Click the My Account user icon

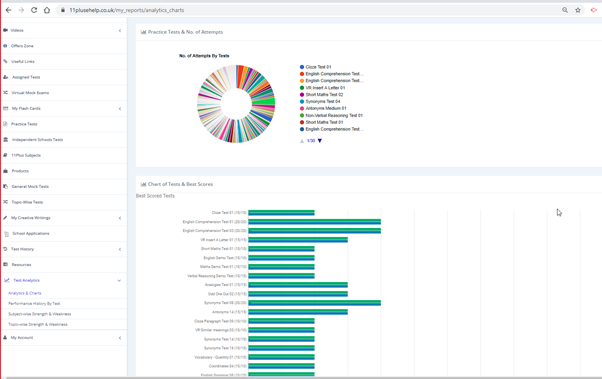(5, 338)
